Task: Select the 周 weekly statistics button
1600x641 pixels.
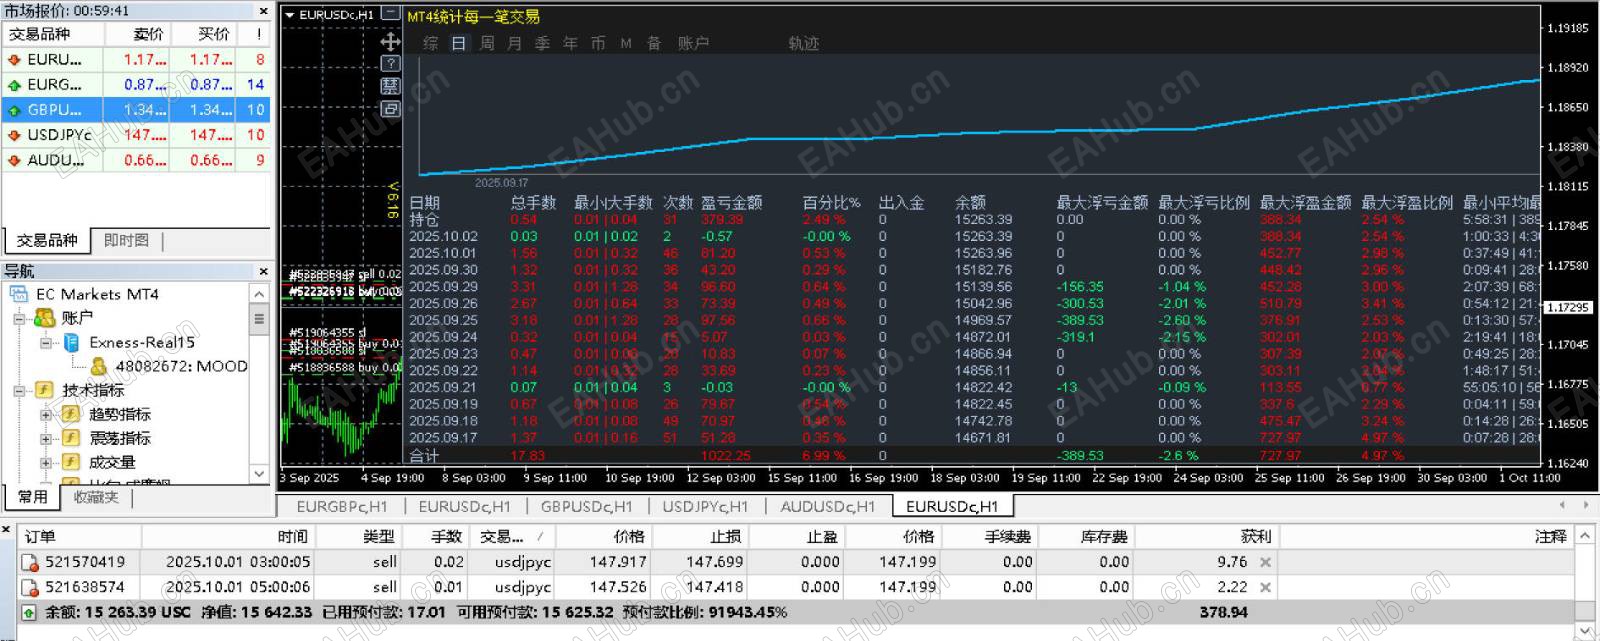Action: [487, 43]
